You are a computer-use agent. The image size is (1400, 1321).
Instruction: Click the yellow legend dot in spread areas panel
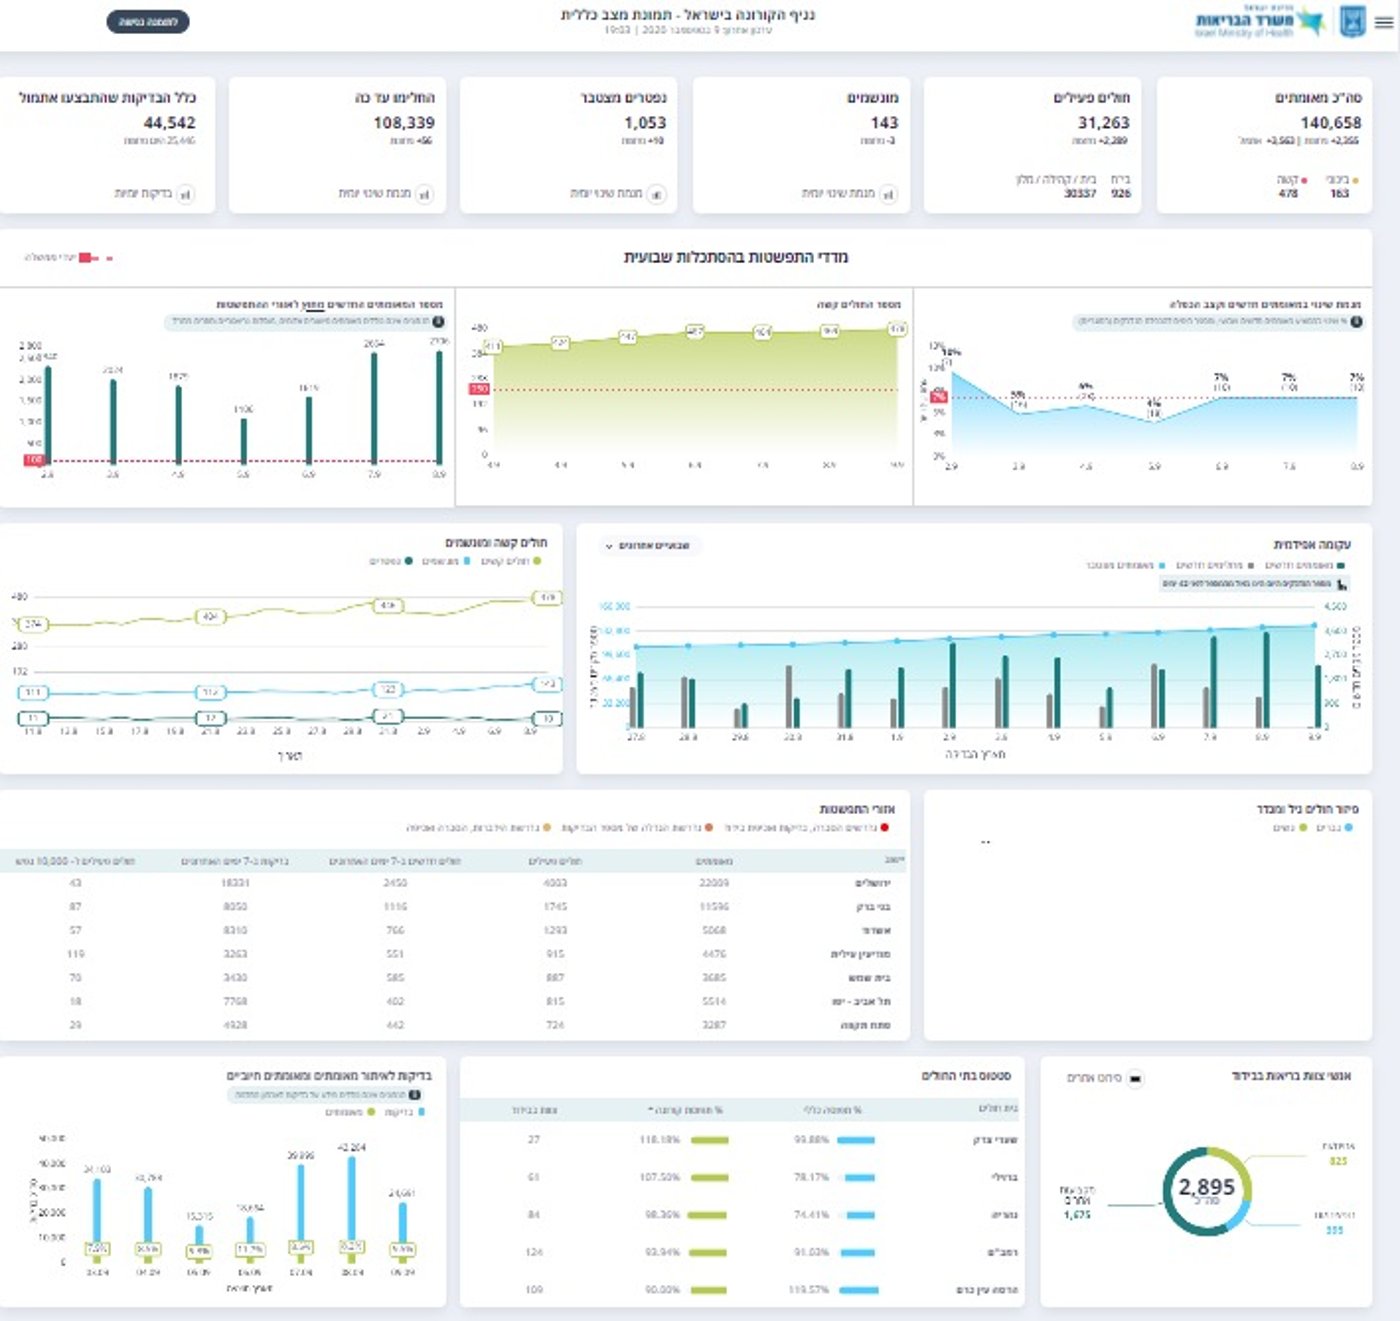[547, 827]
